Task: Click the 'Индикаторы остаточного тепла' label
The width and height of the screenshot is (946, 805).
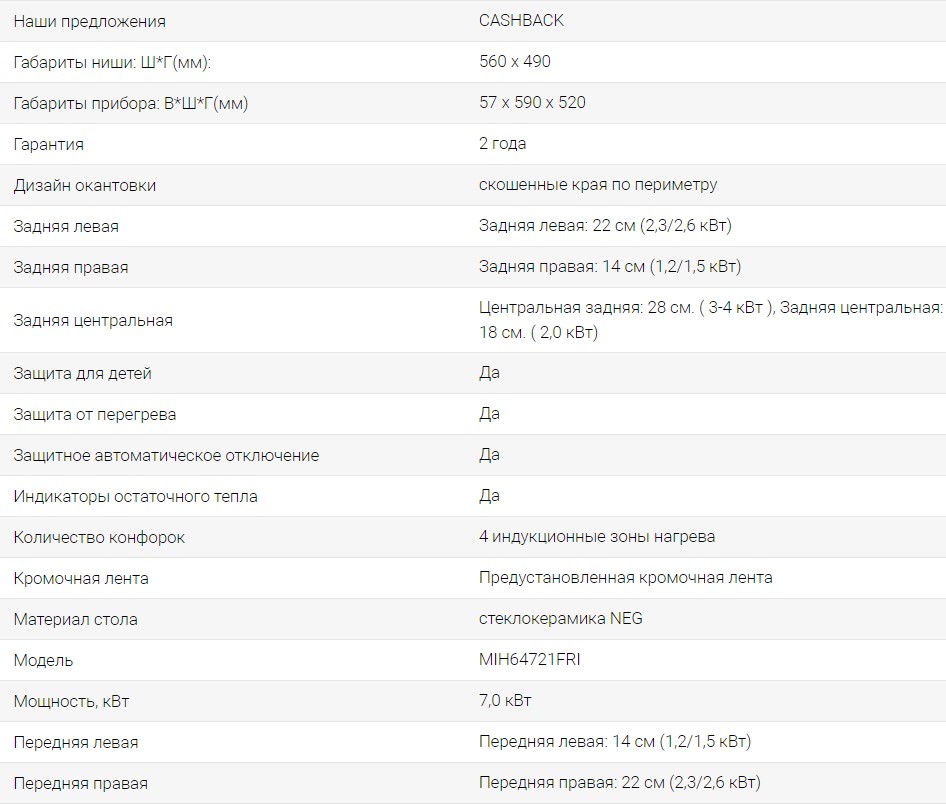Action: pos(135,496)
